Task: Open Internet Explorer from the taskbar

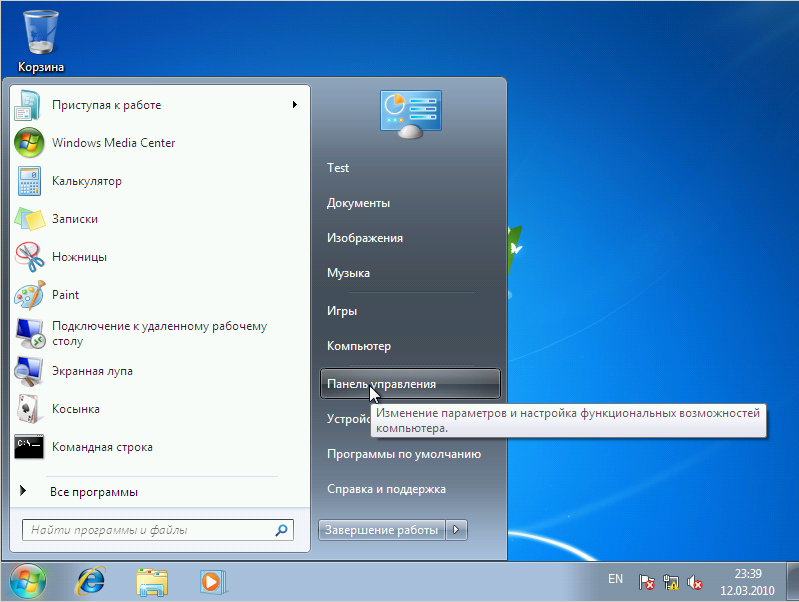Action: pos(91,582)
